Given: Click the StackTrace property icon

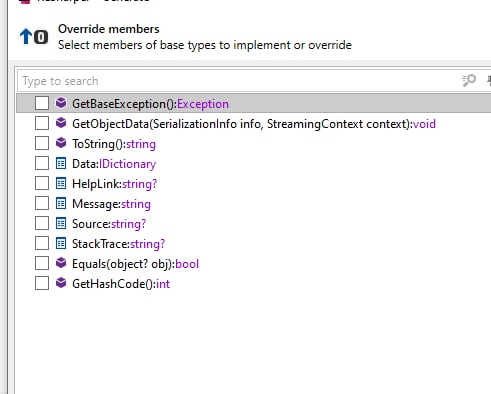Looking at the screenshot, I should 61,243.
